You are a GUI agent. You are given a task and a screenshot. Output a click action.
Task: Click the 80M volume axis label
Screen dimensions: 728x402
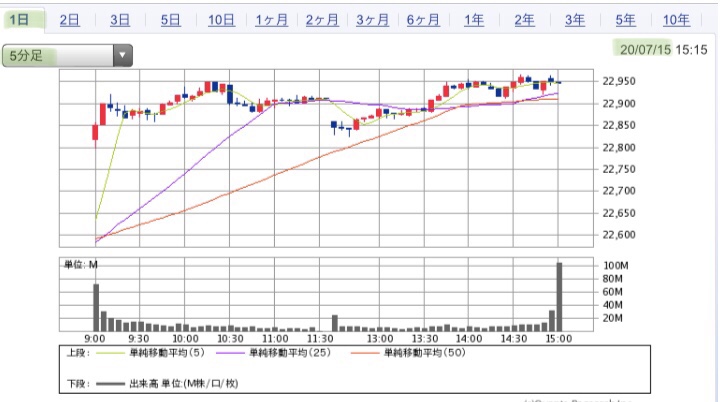coord(612,279)
